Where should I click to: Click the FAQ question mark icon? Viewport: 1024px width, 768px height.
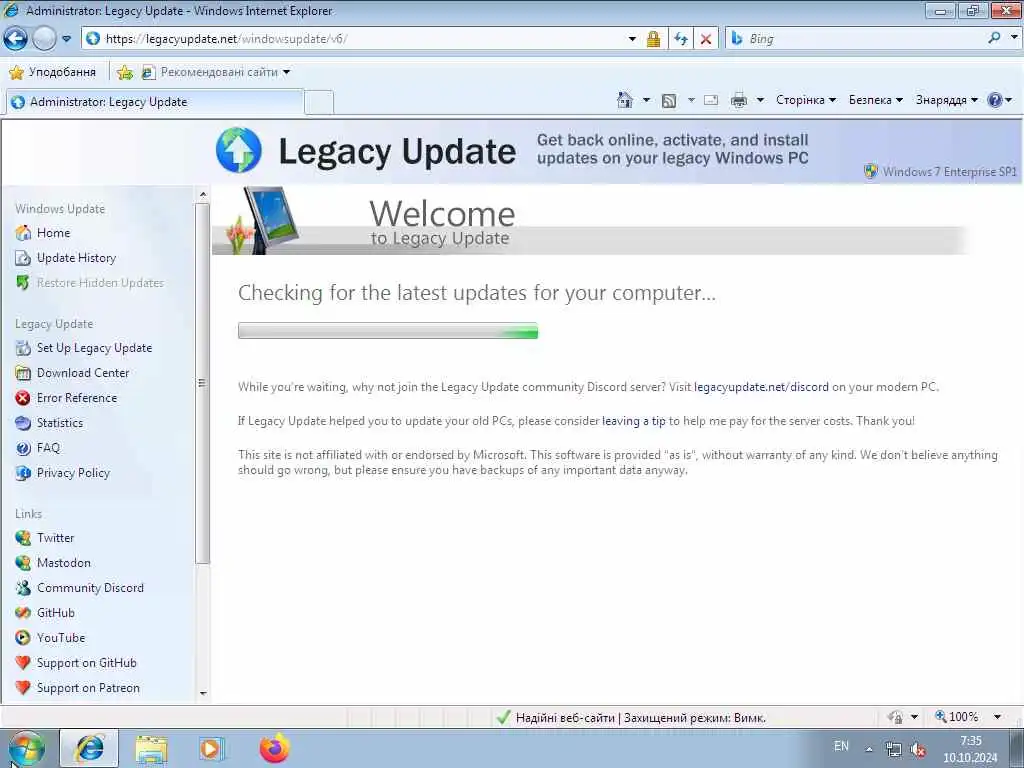click(x=23, y=448)
